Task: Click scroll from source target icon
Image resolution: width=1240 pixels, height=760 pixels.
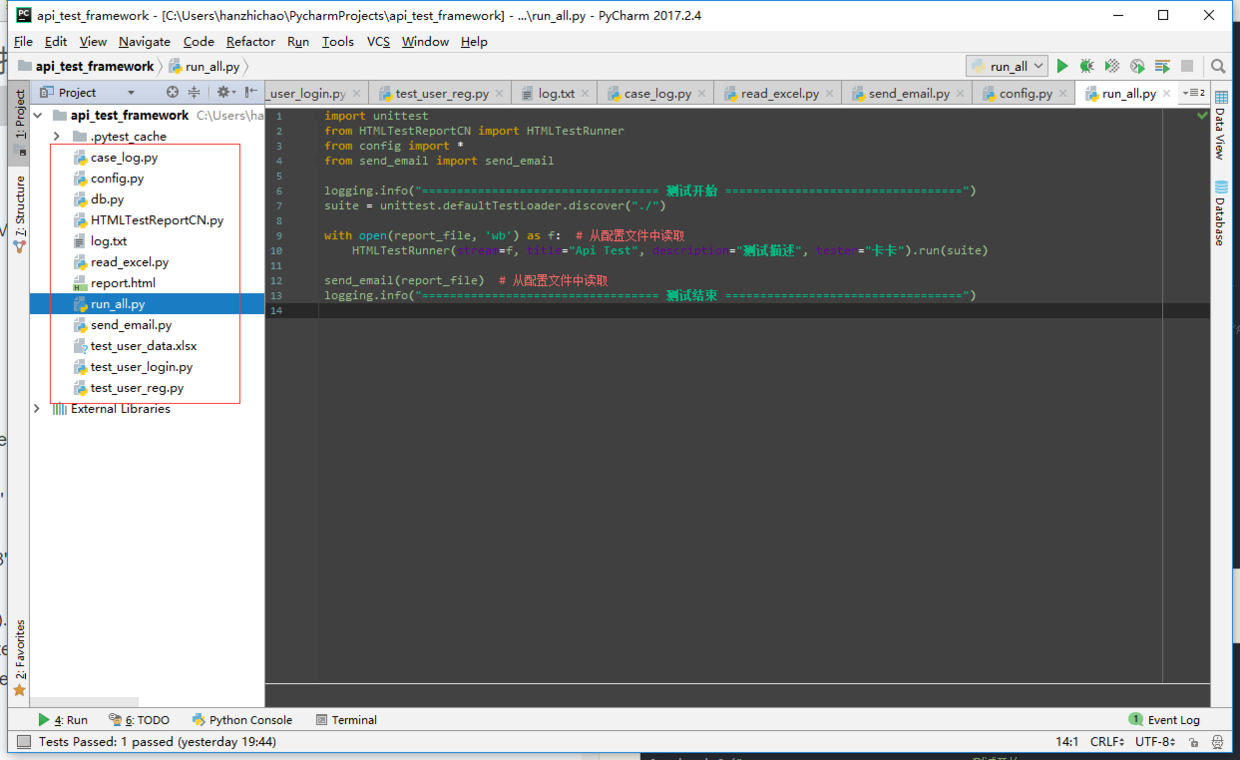Action: (172, 92)
